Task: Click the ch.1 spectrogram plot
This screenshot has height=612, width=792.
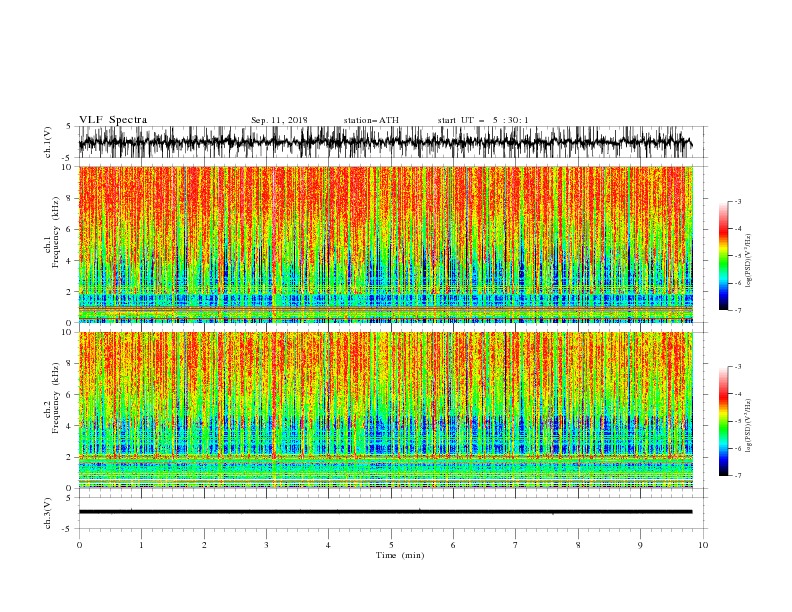Action: (385, 244)
